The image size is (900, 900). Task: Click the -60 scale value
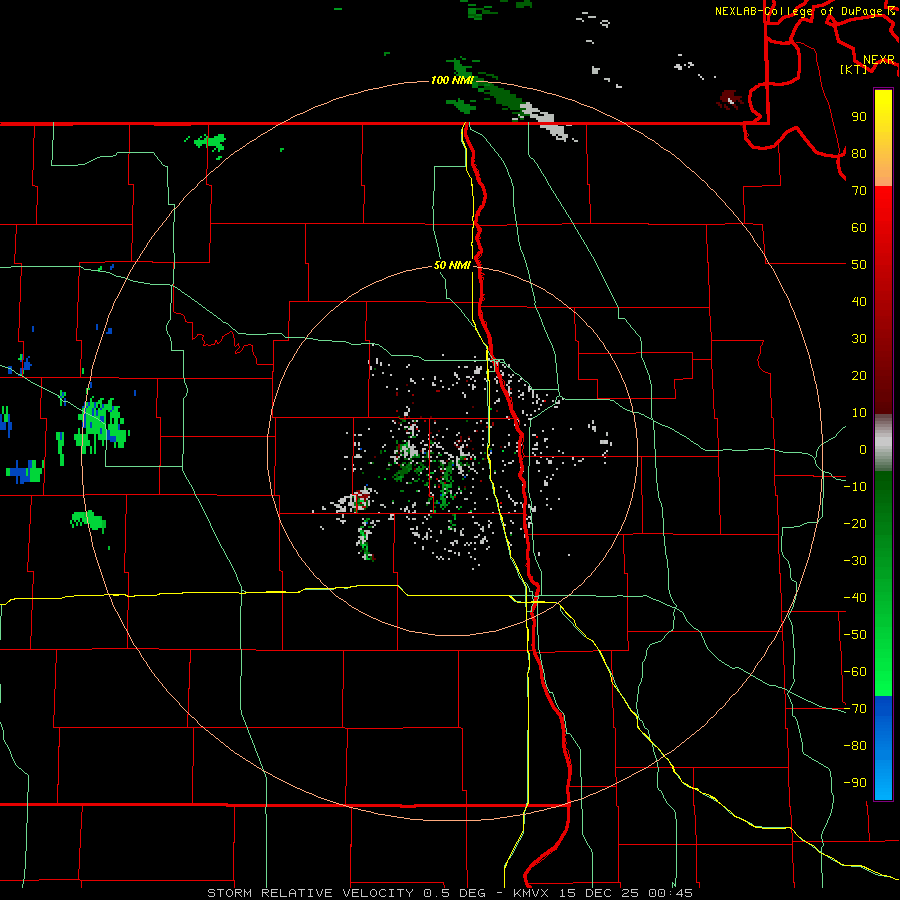tap(855, 672)
